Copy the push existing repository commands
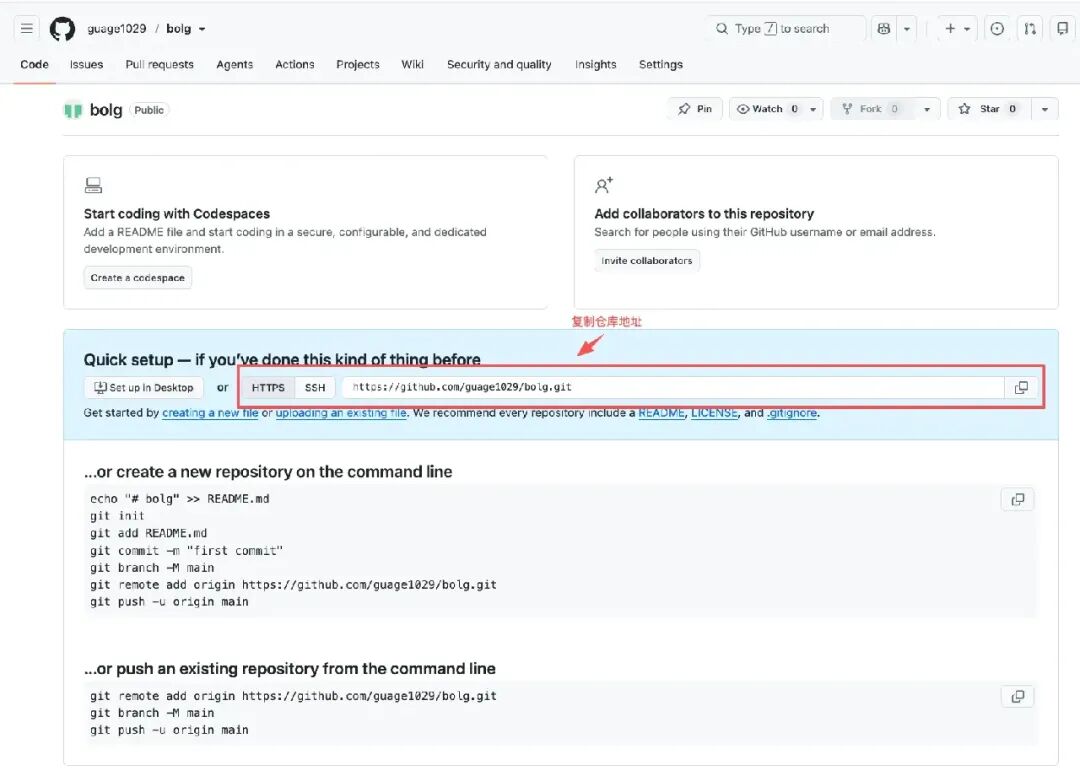 point(1017,697)
